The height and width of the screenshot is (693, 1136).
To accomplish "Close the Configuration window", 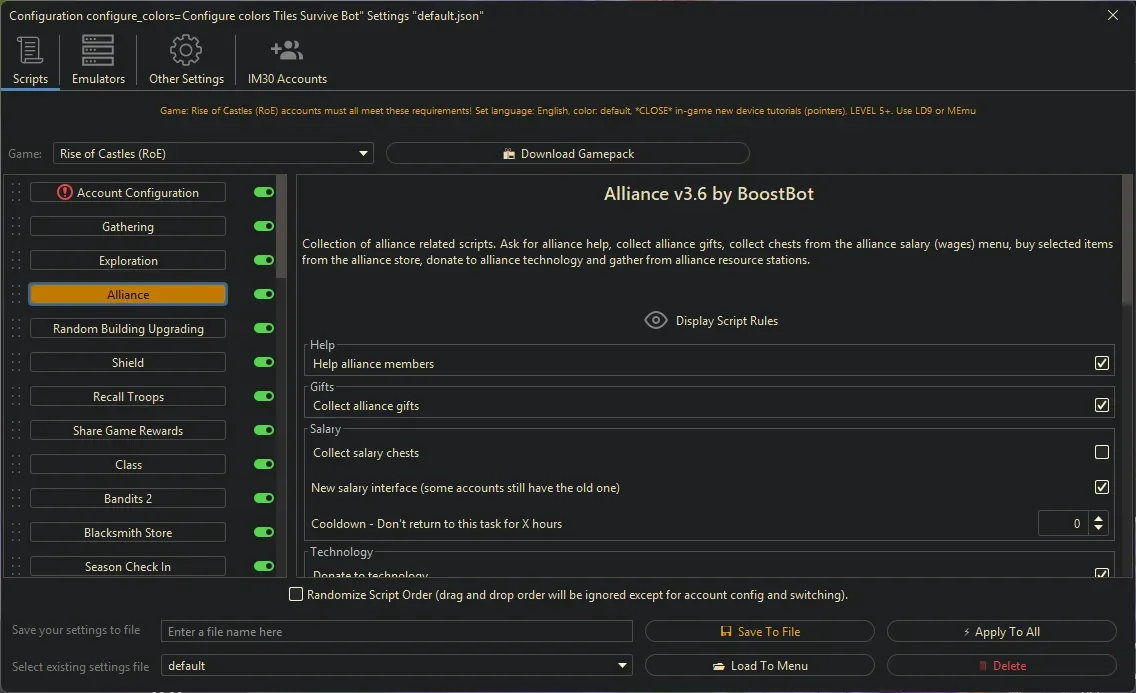I will 1113,15.
